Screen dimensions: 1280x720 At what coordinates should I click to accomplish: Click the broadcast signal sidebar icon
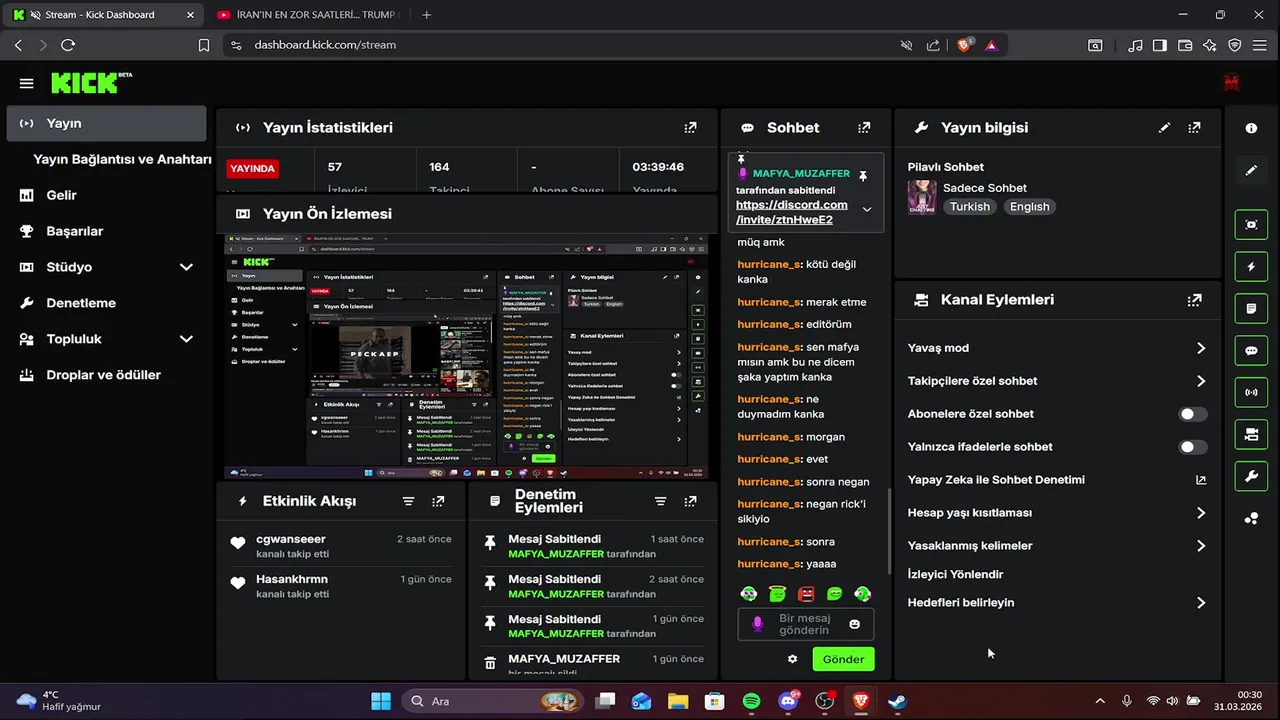(1251, 392)
